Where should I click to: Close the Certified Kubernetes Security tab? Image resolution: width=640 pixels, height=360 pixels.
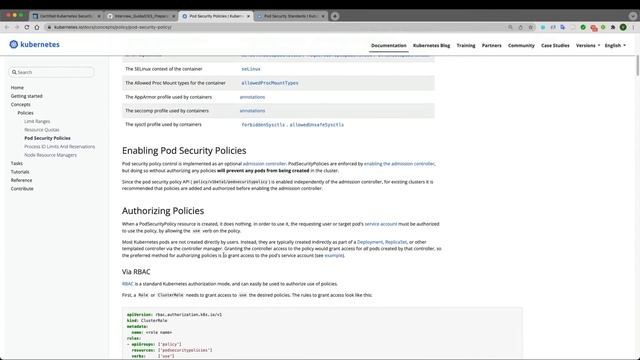pyautogui.click(x=99, y=16)
